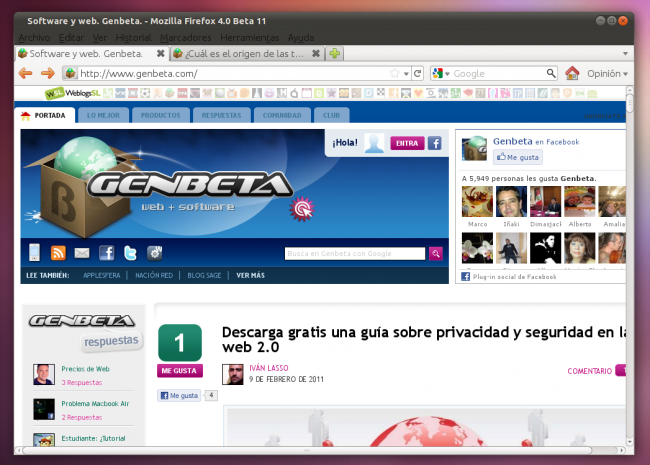The width and height of the screenshot is (650, 465).
Task: Open the PRODUCTOS site tab
Action: pyautogui.click(x=160, y=115)
